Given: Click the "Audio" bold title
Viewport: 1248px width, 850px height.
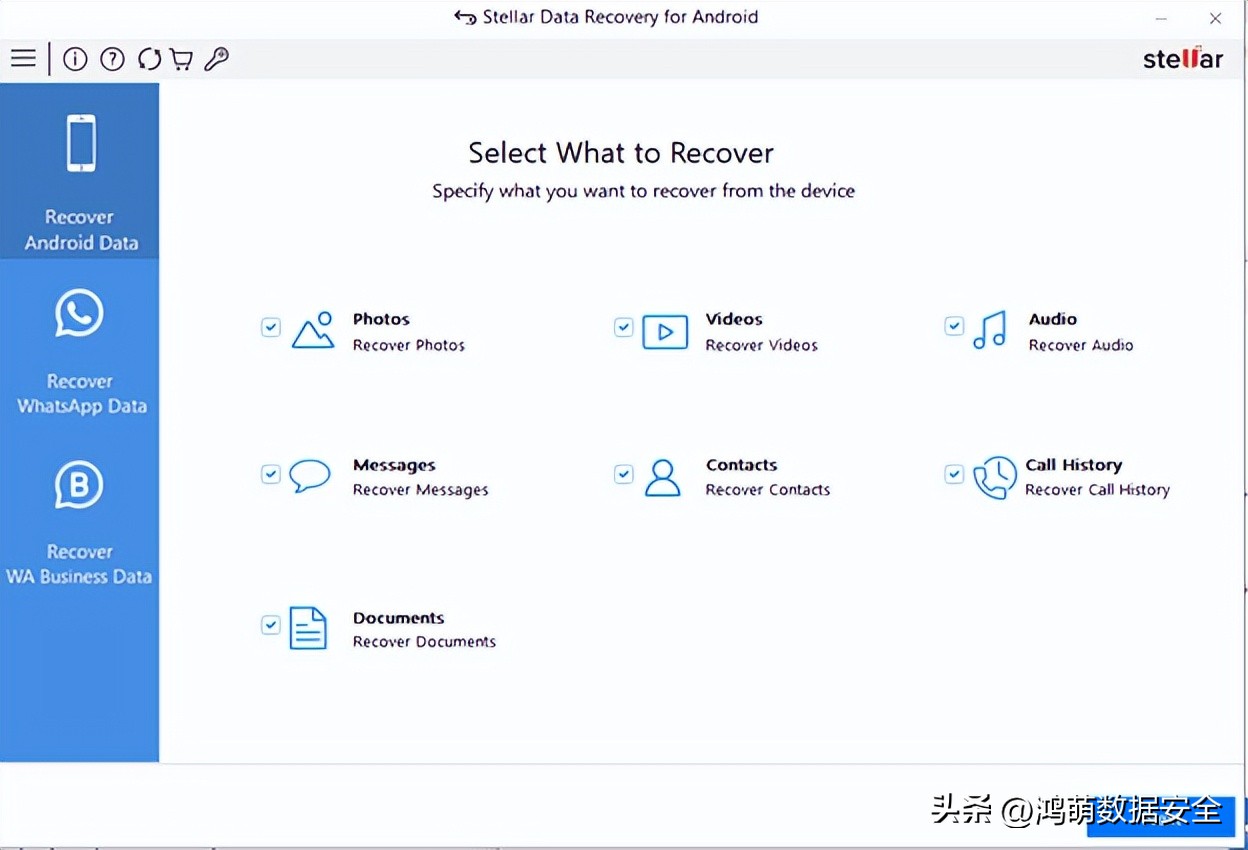Looking at the screenshot, I should pyautogui.click(x=1053, y=319).
